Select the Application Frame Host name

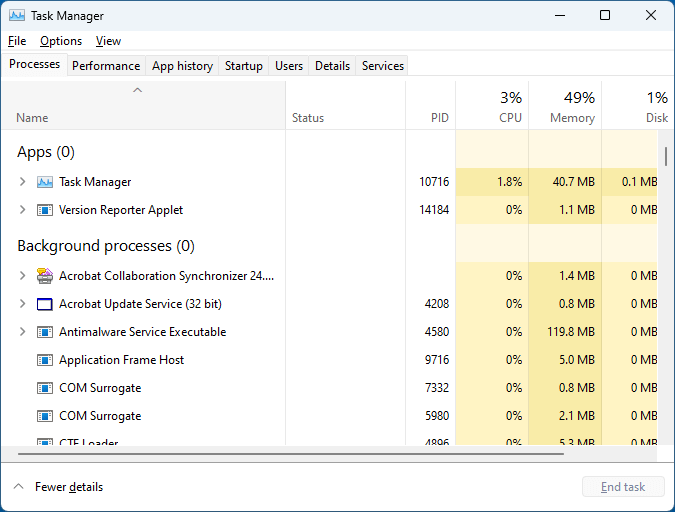[121, 360]
